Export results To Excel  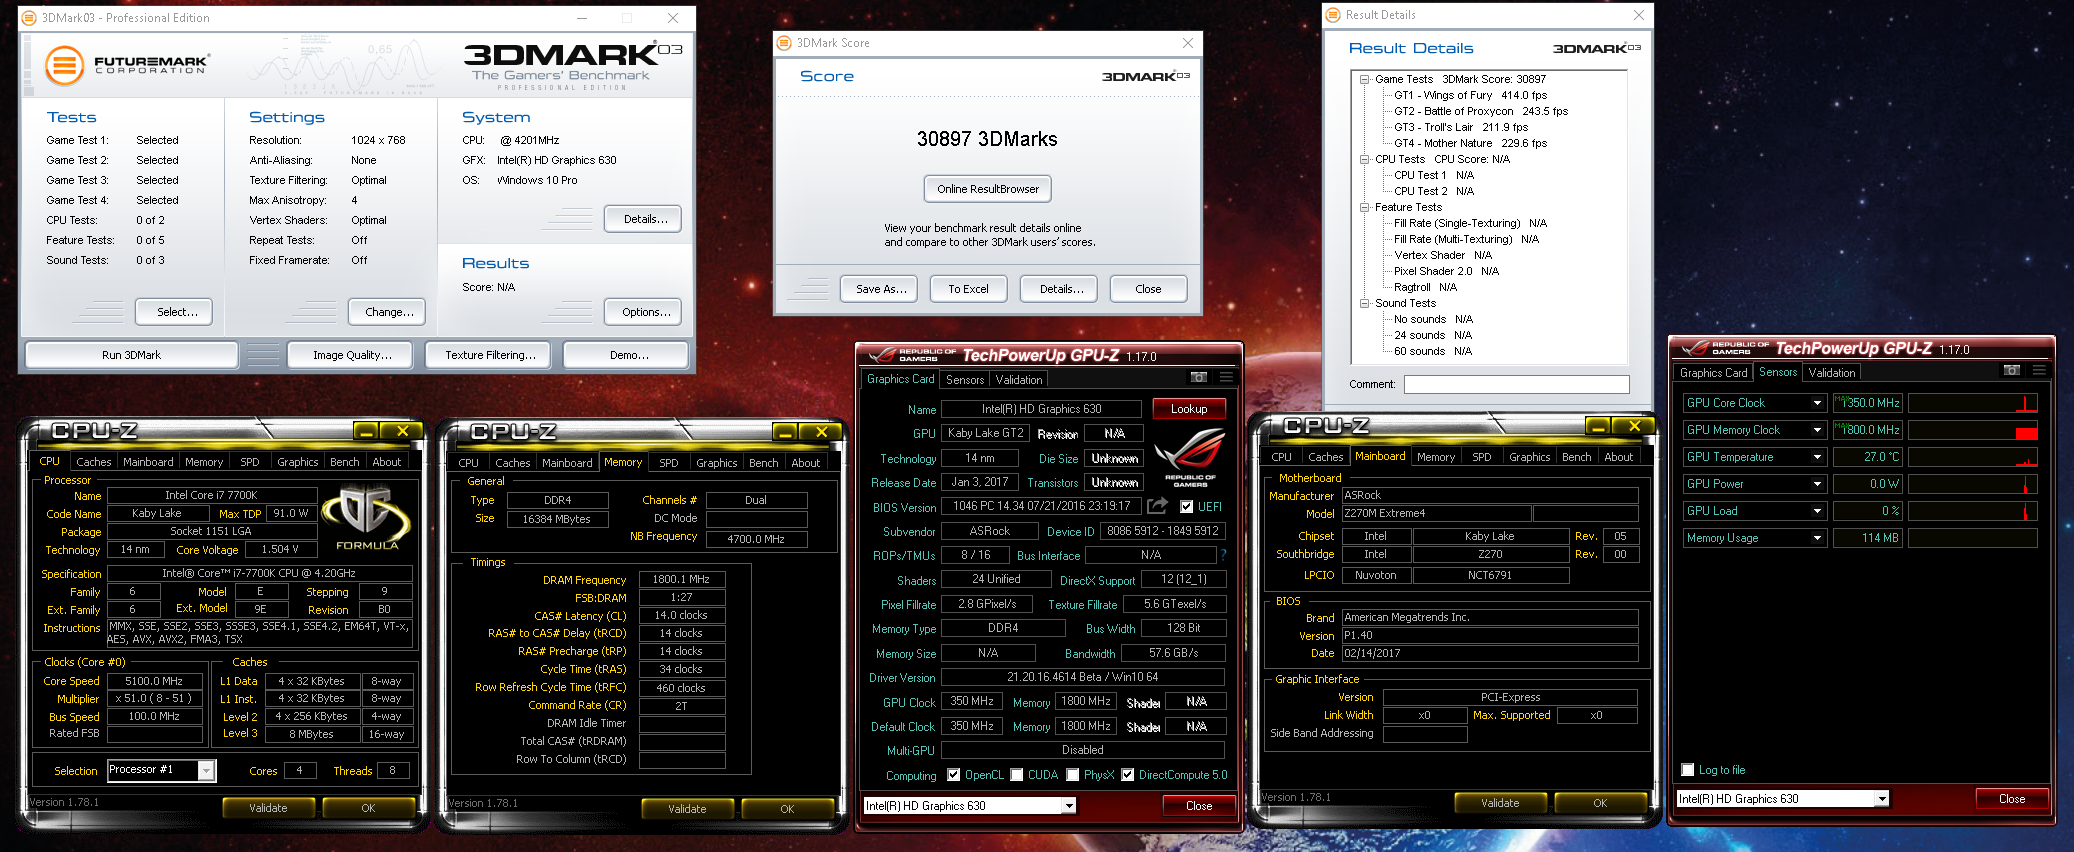968,289
